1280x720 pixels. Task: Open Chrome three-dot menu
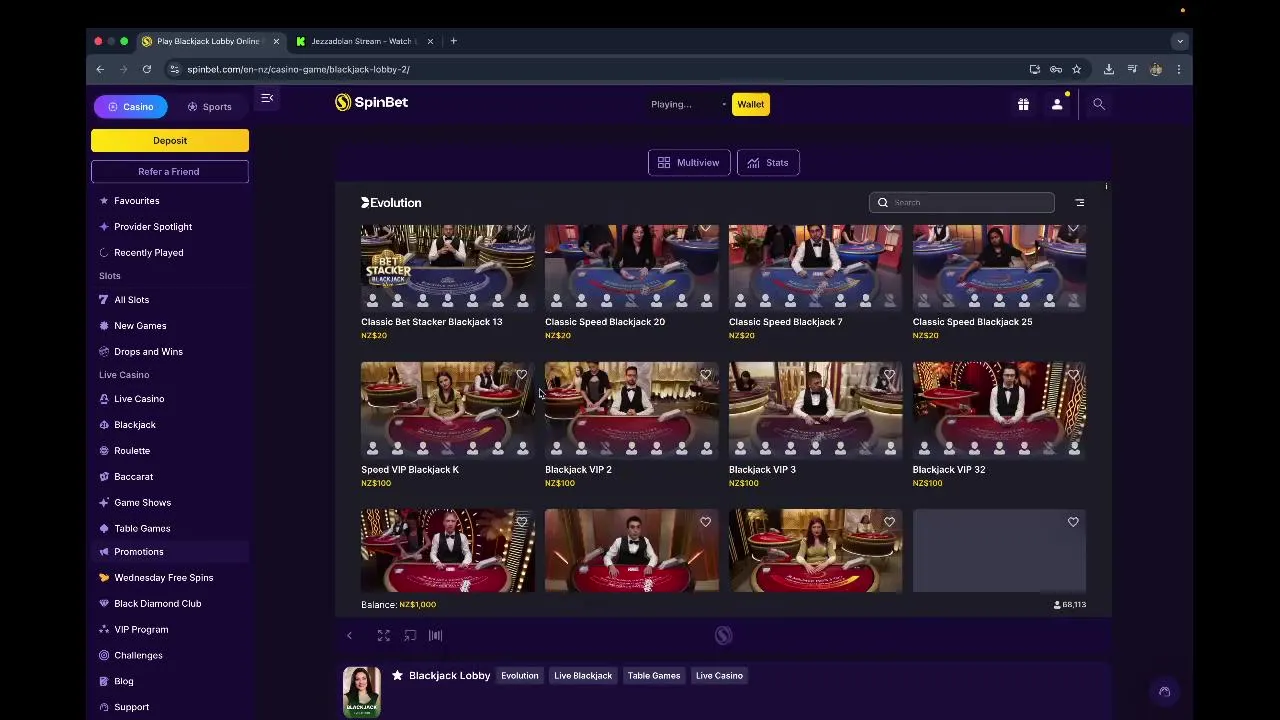[x=1179, y=69]
